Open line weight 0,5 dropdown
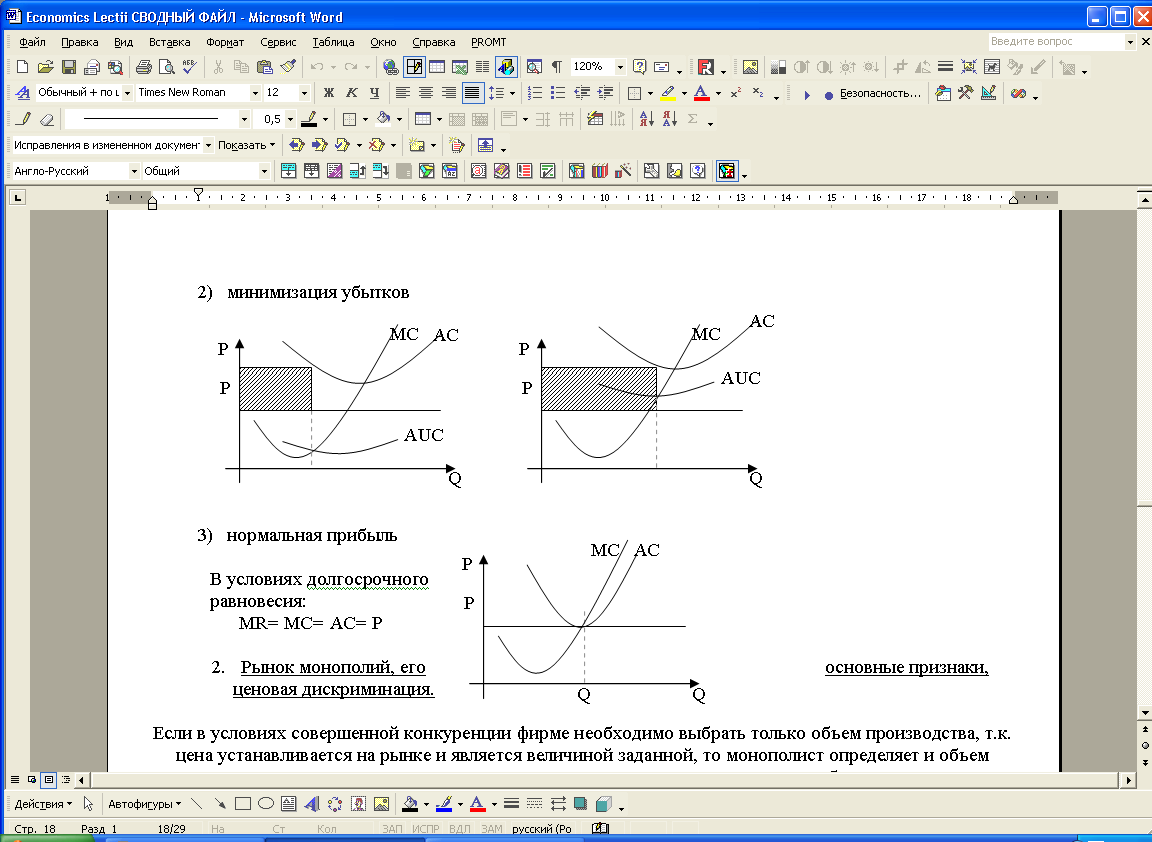 click(291, 119)
